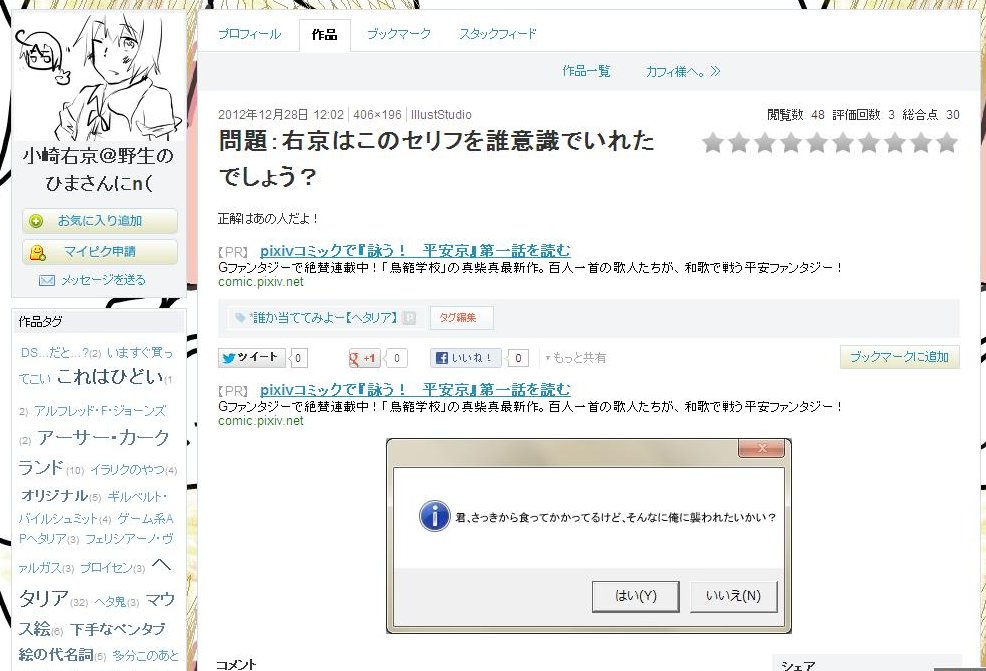
Task: Open the スタックフィード tab
Action: pyautogui.click(x=498, y=34)
